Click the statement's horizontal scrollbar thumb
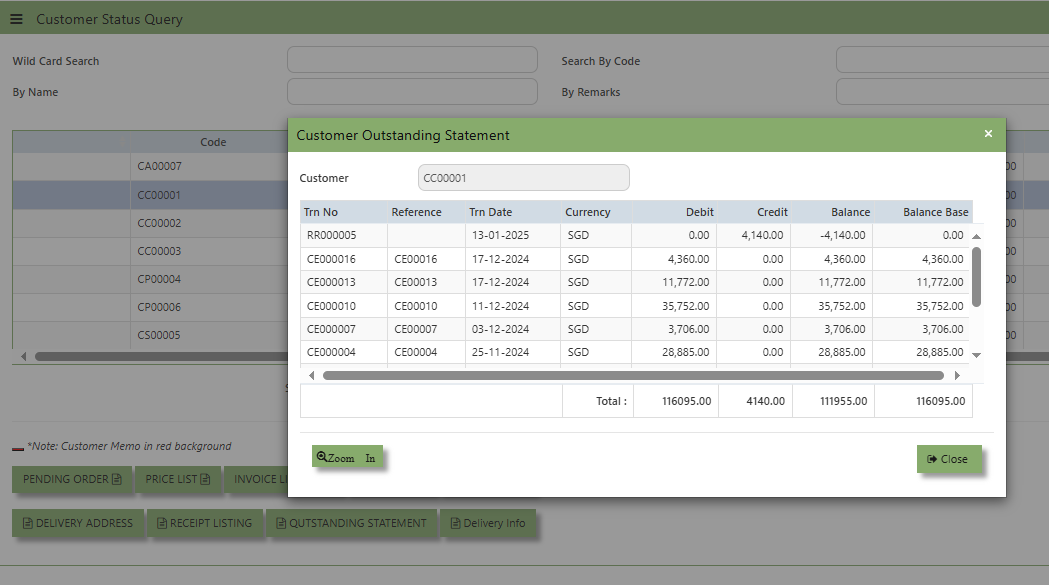Image resolution: width=1049 pixels, height=585 pixels. coord(632,376)
